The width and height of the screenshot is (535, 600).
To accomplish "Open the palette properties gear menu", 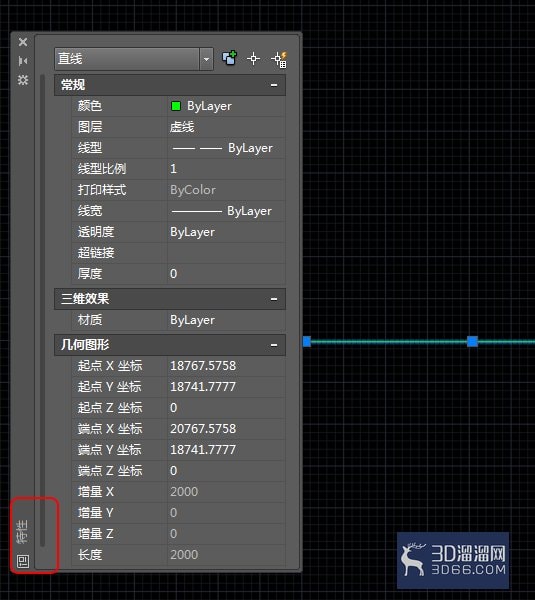I will [23, 80].
